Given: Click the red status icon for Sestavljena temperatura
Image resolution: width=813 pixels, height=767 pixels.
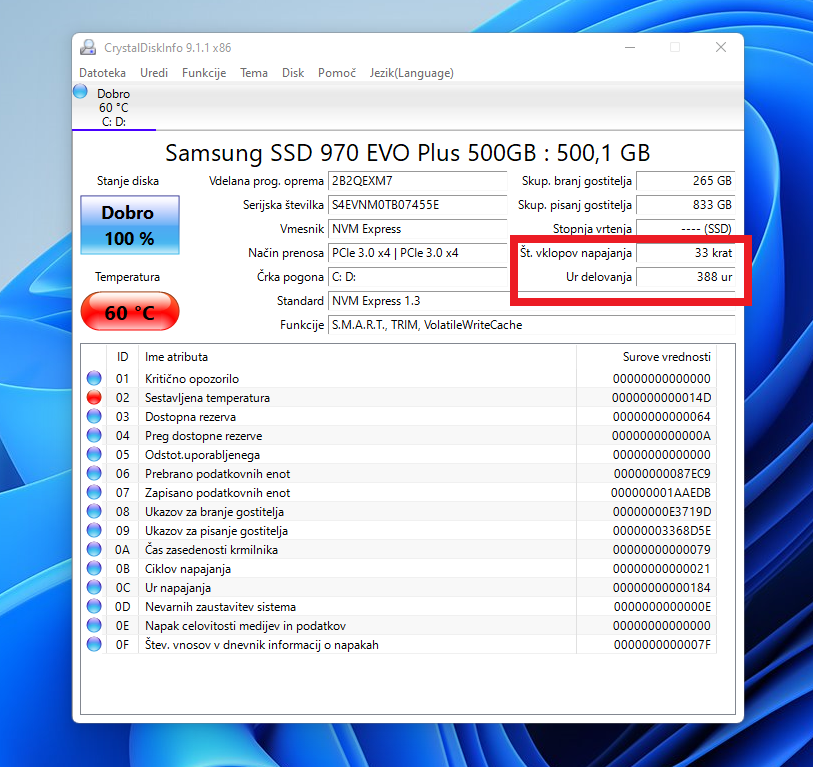Looking at the screenshot, I should point(94,397).
